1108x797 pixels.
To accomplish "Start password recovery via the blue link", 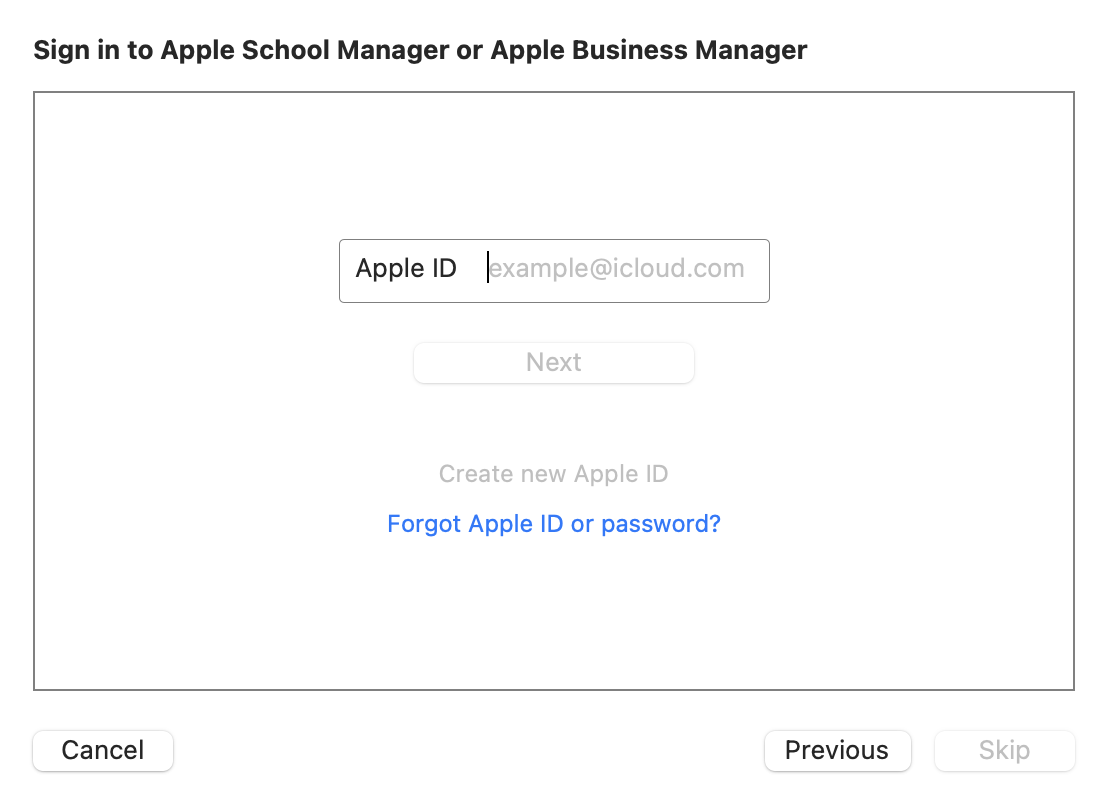I will (553, 524).
